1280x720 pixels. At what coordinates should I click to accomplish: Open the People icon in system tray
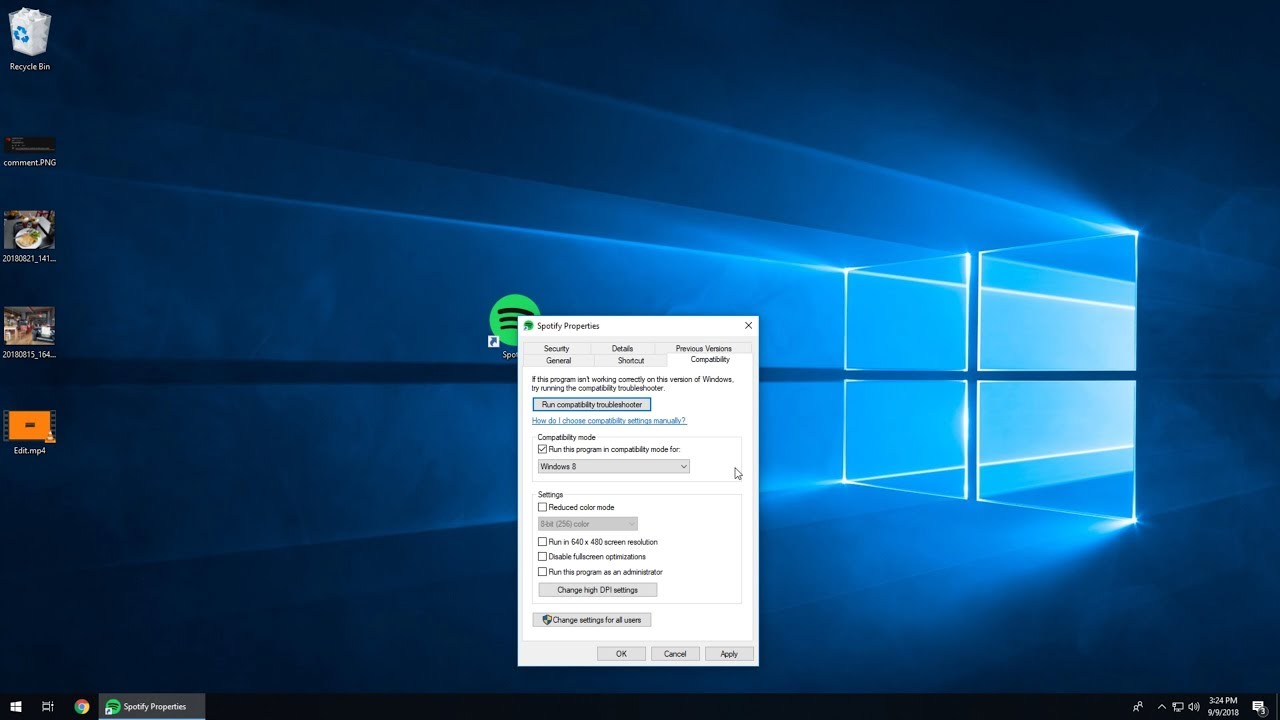coord(1138,706)
